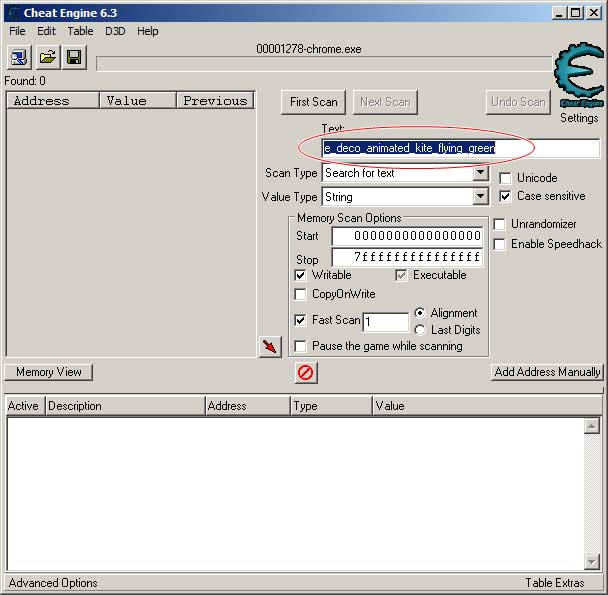Open Table Extras

click(554, 583)
